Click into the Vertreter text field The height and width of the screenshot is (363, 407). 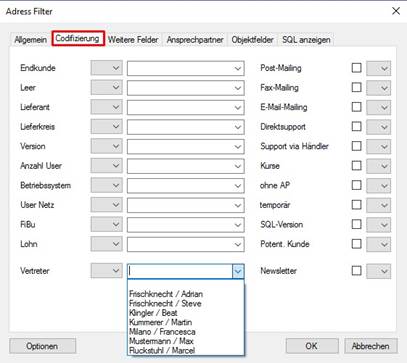[180, 271]
